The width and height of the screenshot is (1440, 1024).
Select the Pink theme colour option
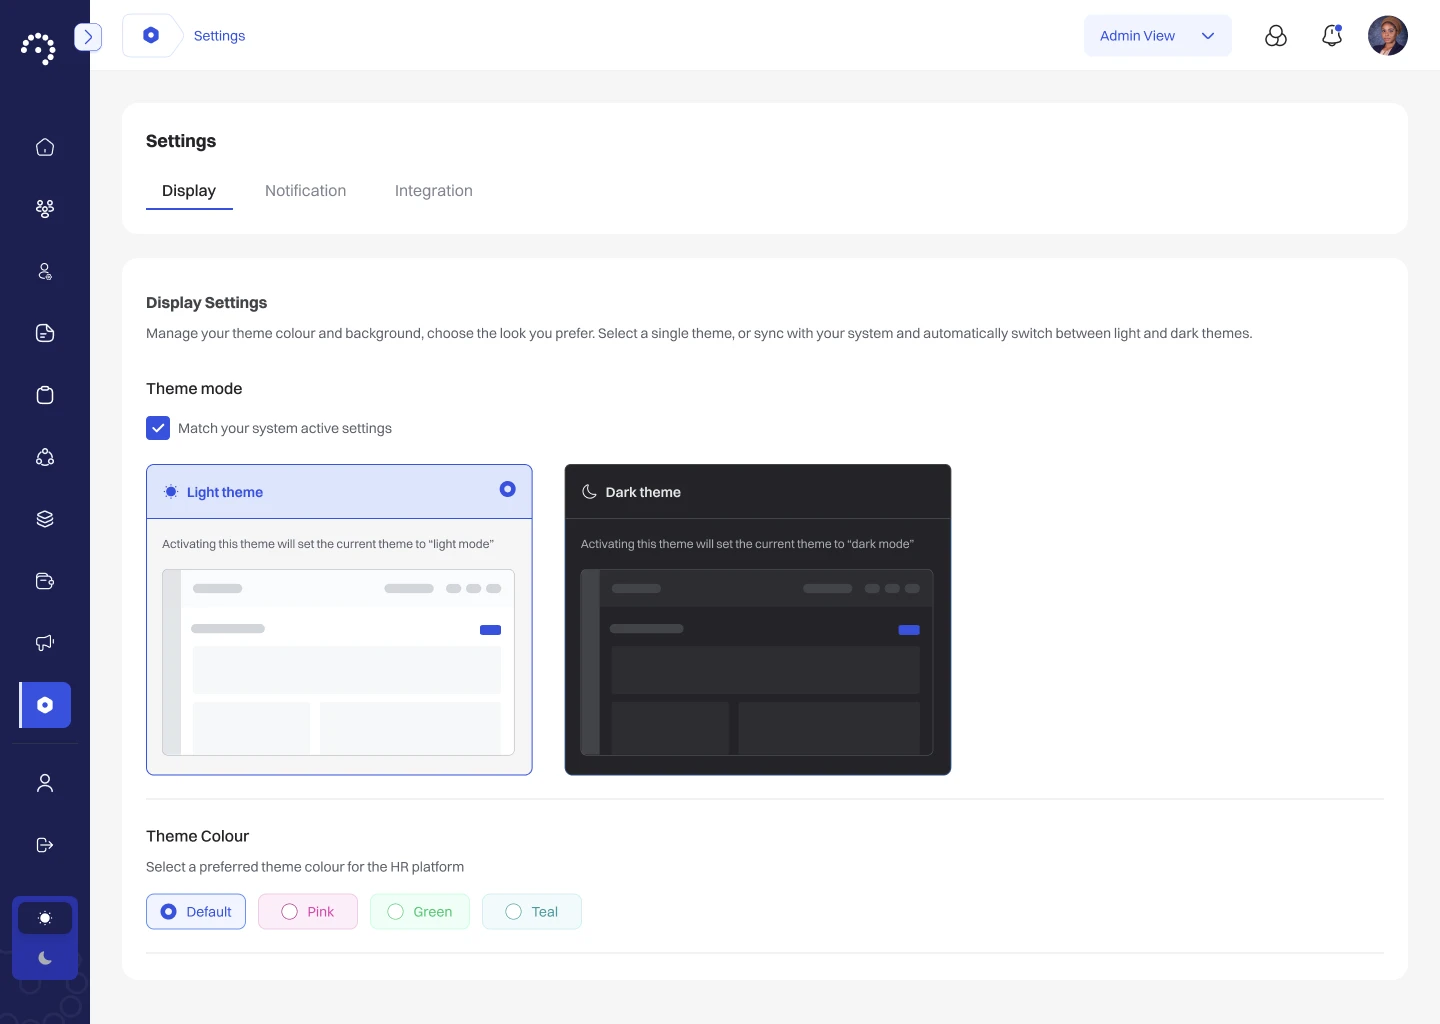pos(308,912)
